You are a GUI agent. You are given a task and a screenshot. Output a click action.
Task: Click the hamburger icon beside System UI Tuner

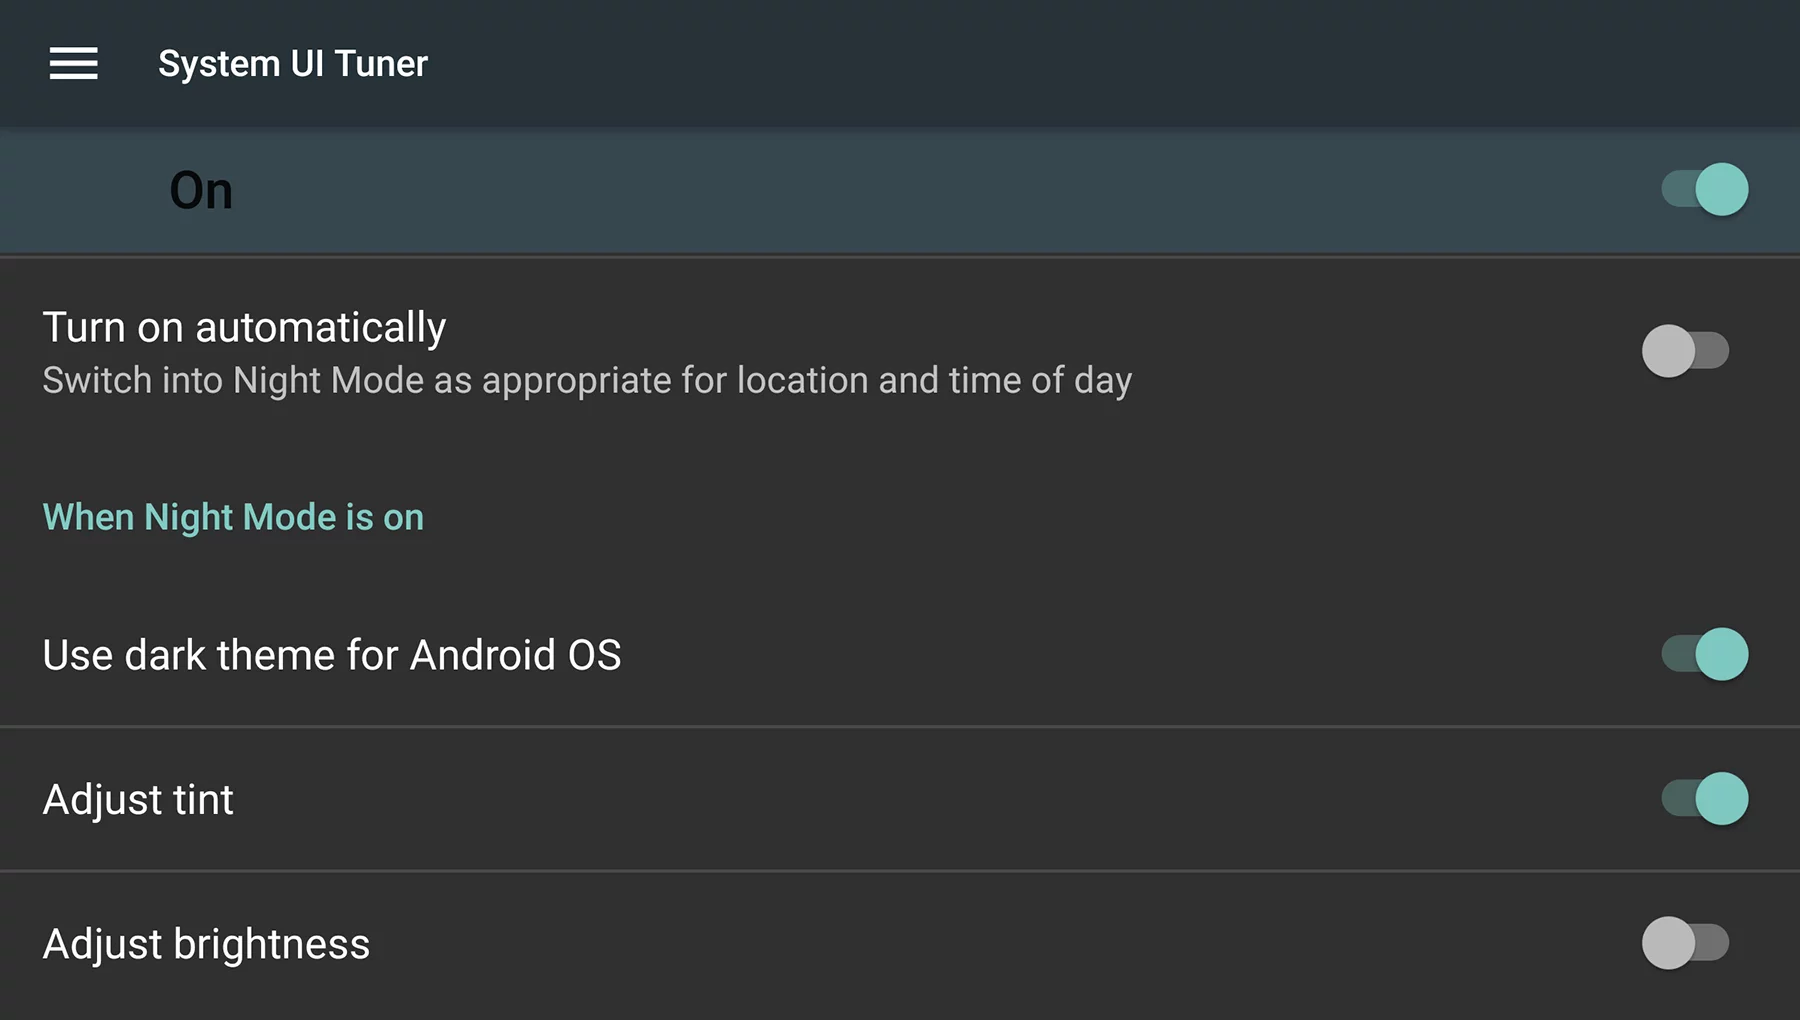(73, 63)
